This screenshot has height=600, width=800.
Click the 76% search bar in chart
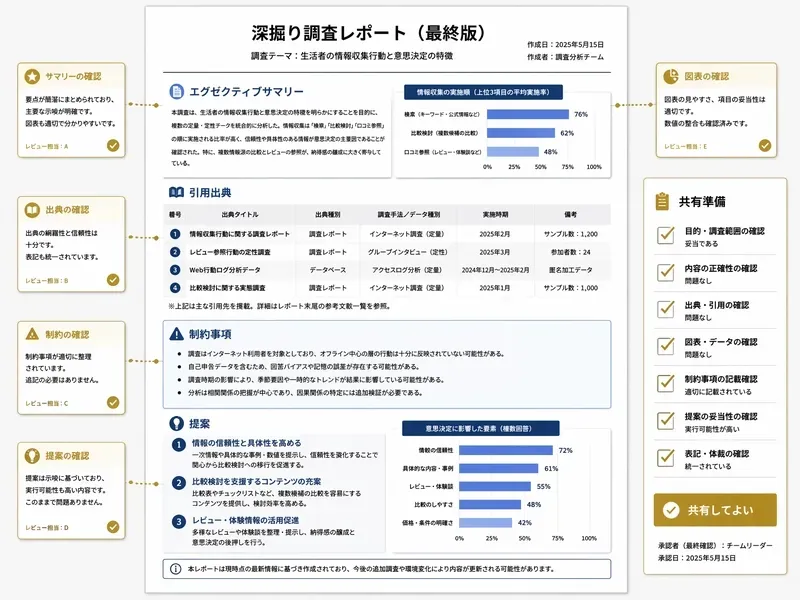click(528, 114)
